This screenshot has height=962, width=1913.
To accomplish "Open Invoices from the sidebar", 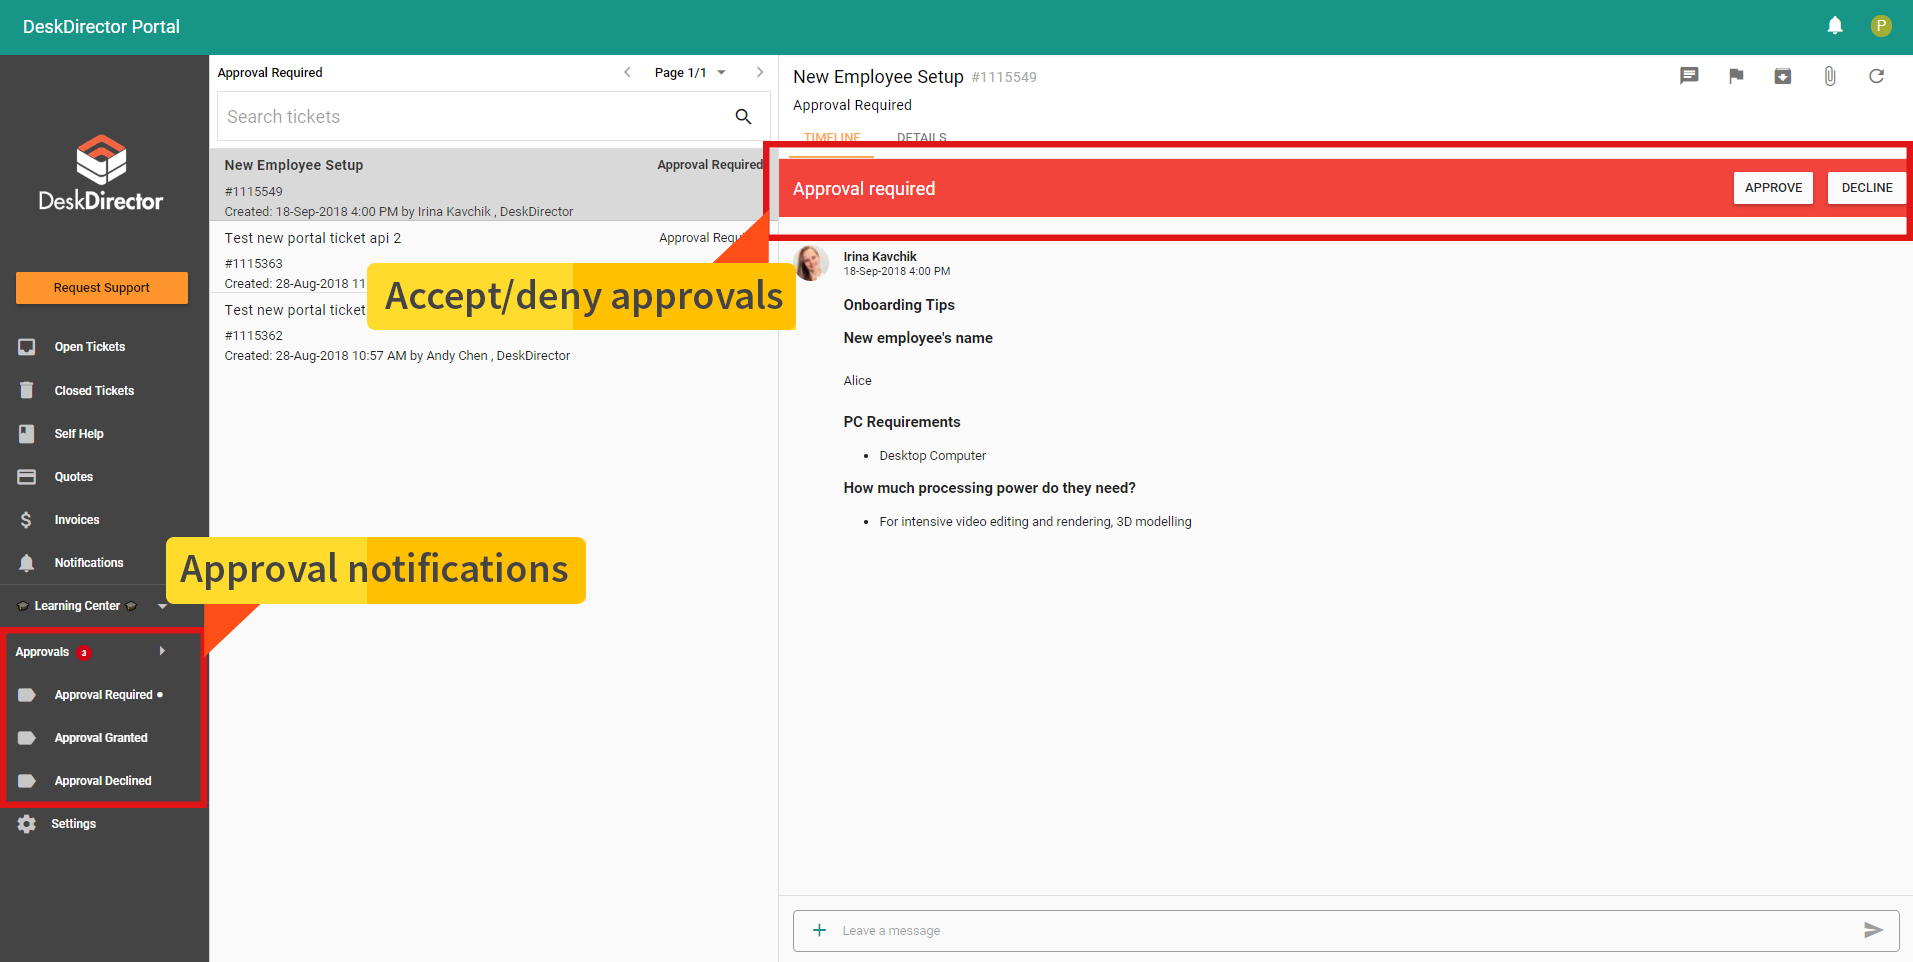I will click(75, 519).
